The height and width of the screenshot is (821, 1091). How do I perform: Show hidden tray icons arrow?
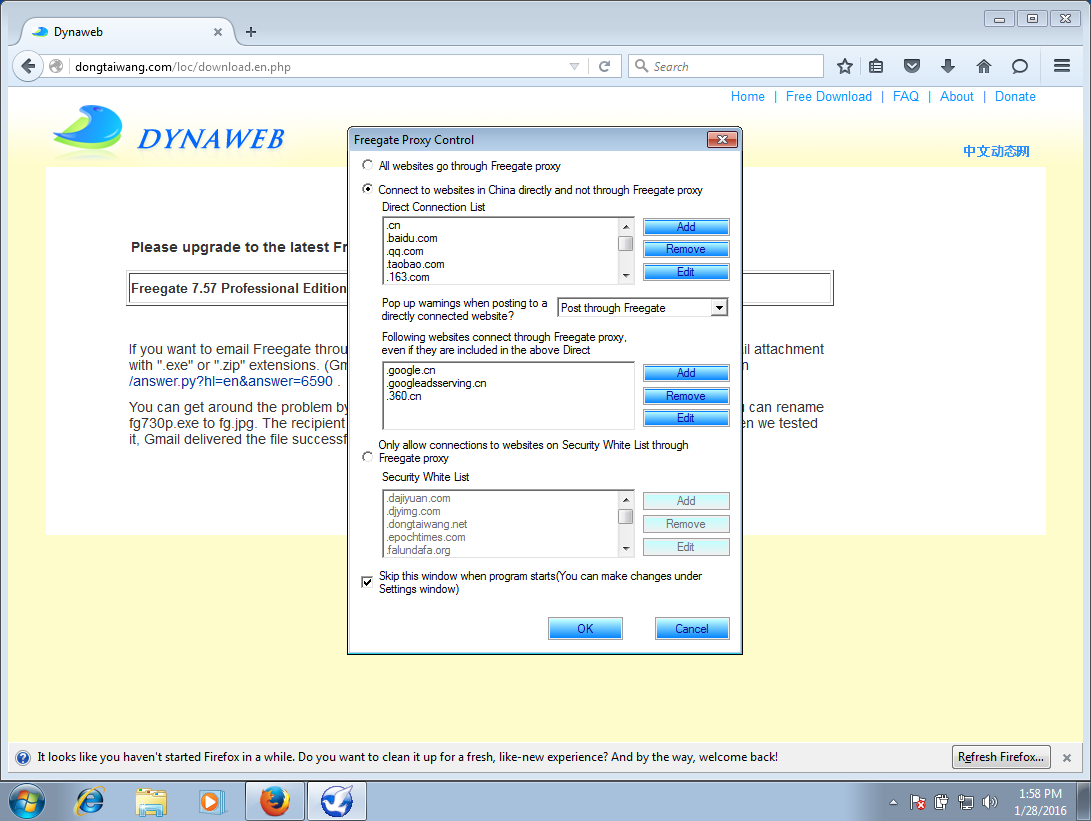click(x=893, y=802)
